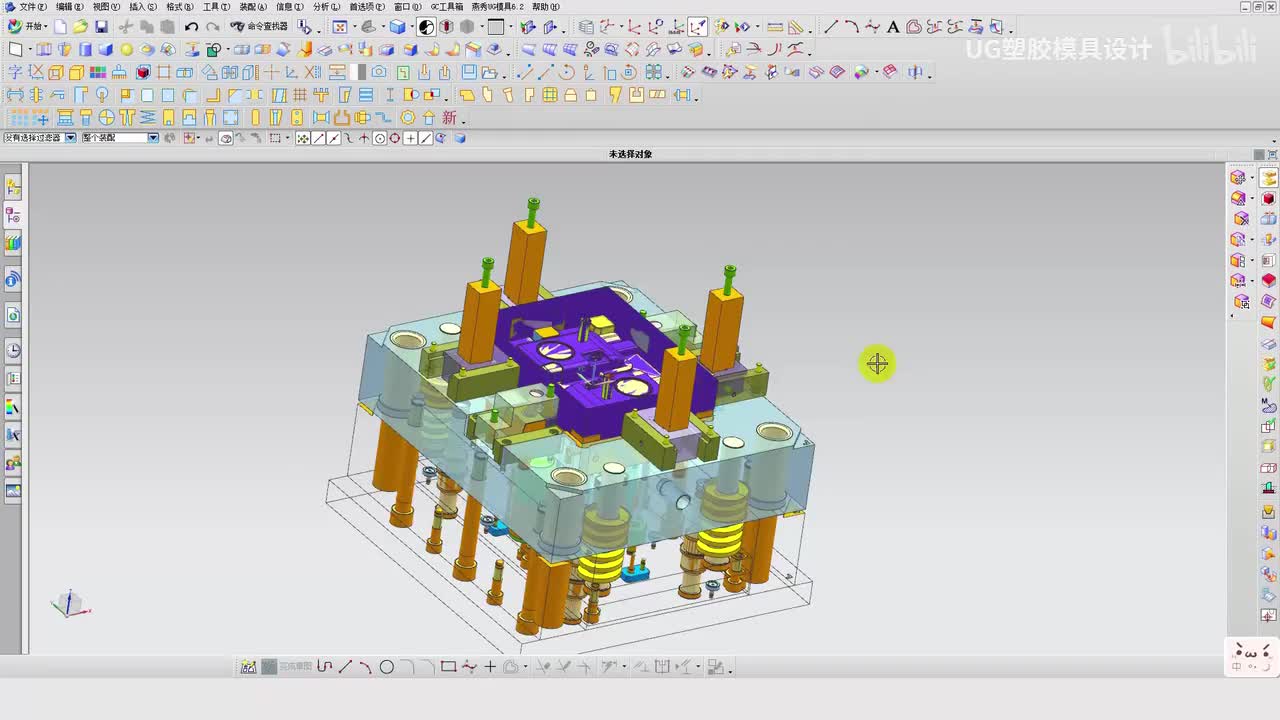Select the sketch Point plus tool in the bottom toolbar
1280x720 pixels.
pyautogui.click(x=490, y=667)
